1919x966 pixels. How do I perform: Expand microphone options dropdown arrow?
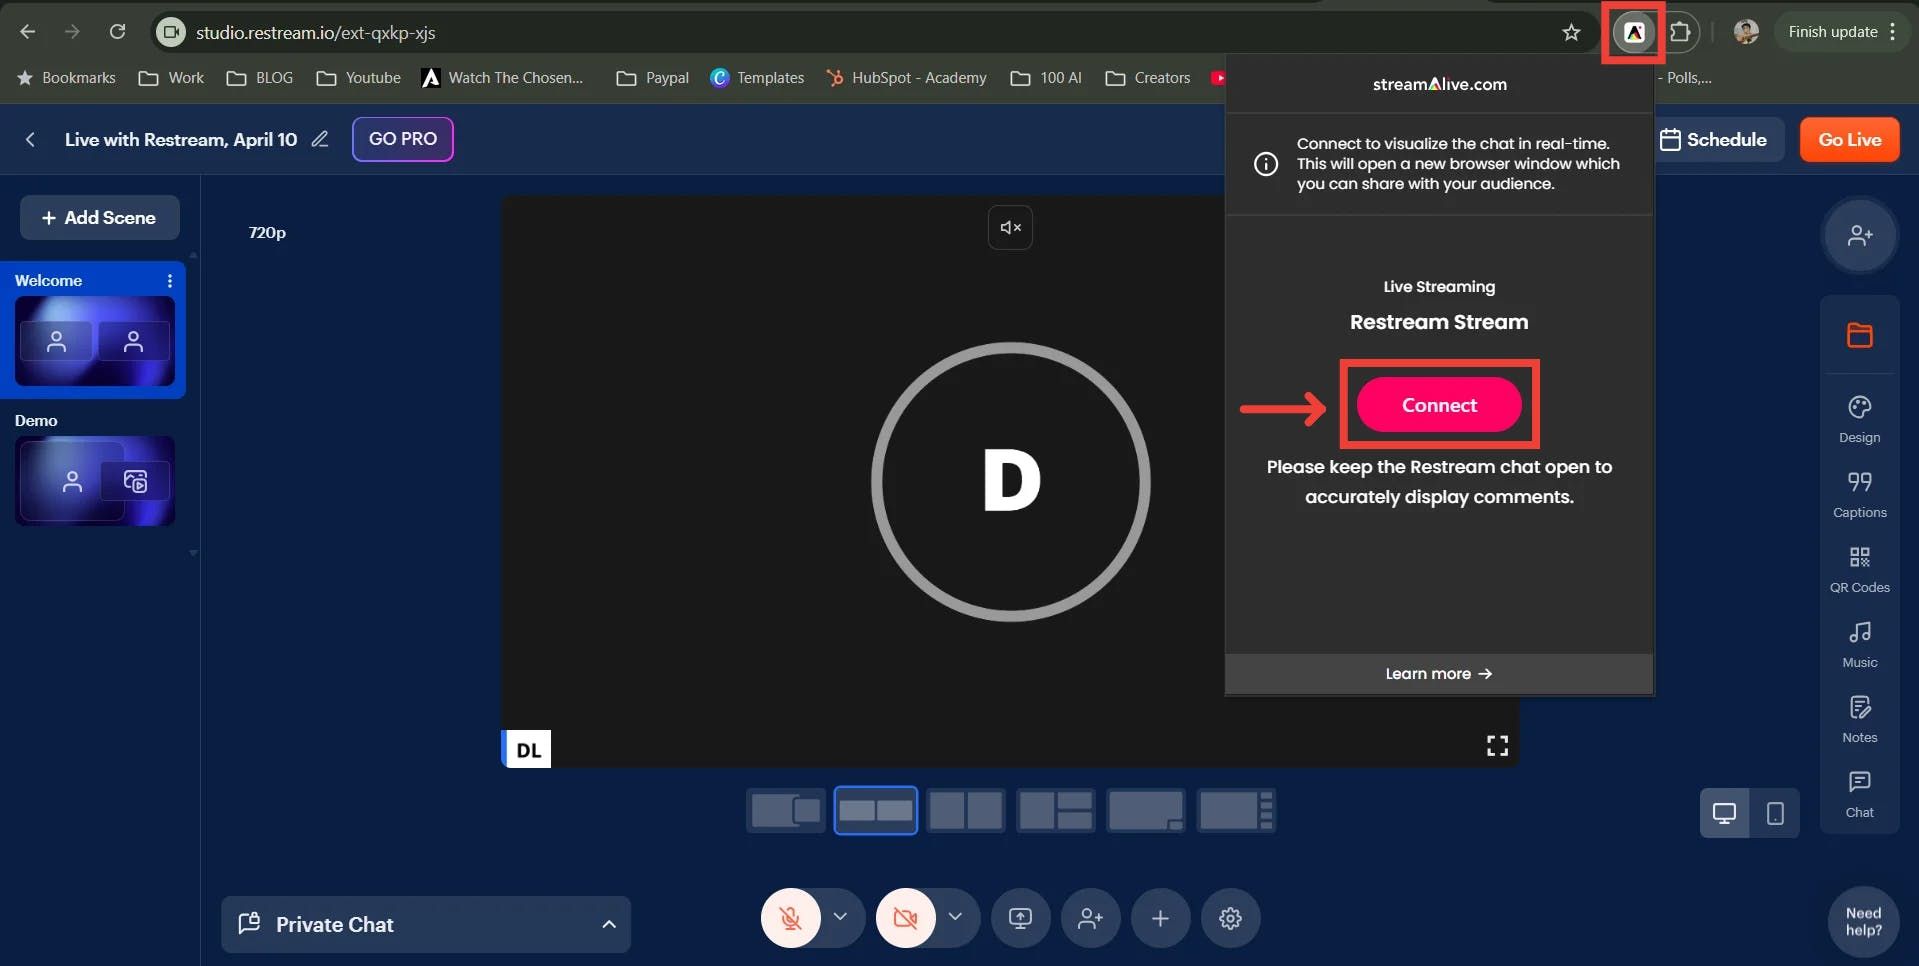pyautogui.click(x=840, y=917)
